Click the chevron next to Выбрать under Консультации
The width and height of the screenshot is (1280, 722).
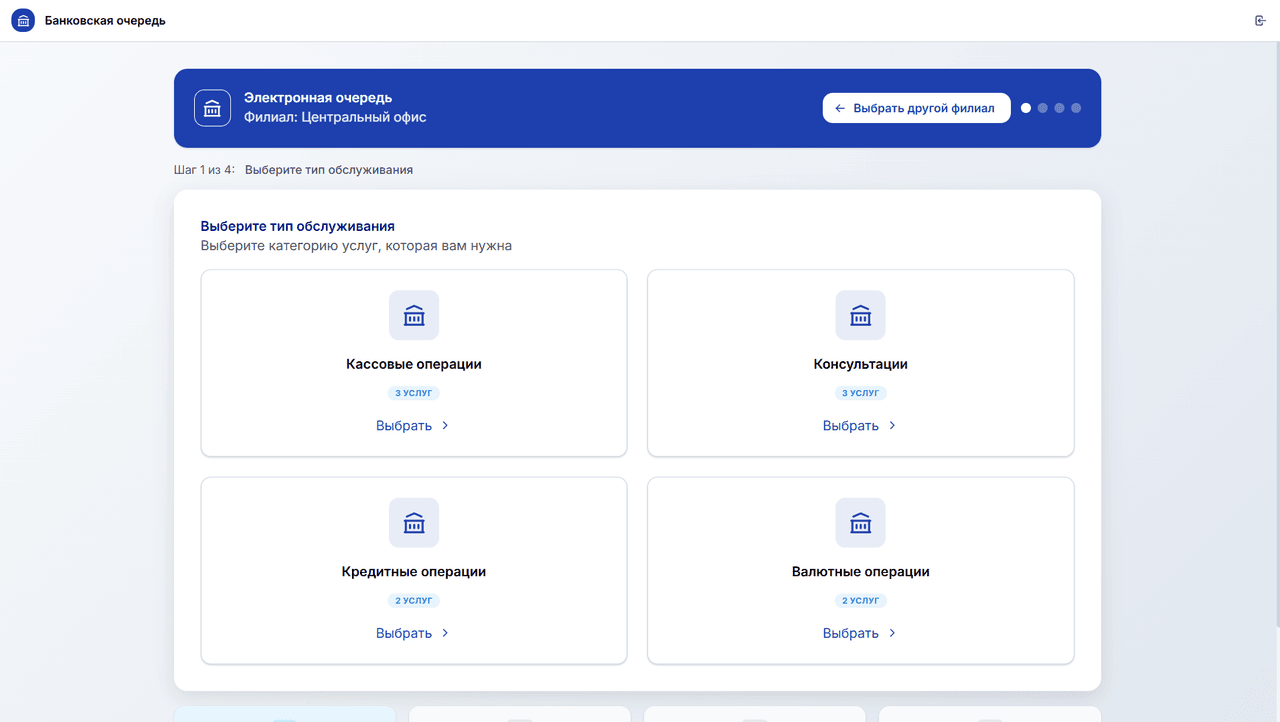click(892, 425)
